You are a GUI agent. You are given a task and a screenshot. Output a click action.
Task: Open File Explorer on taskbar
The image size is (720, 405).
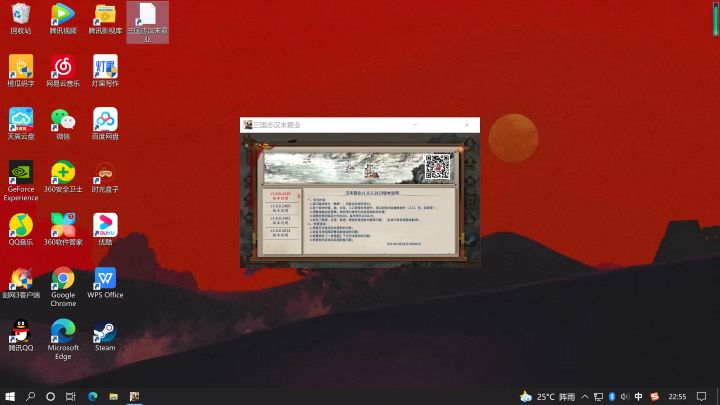click(113, 396)
